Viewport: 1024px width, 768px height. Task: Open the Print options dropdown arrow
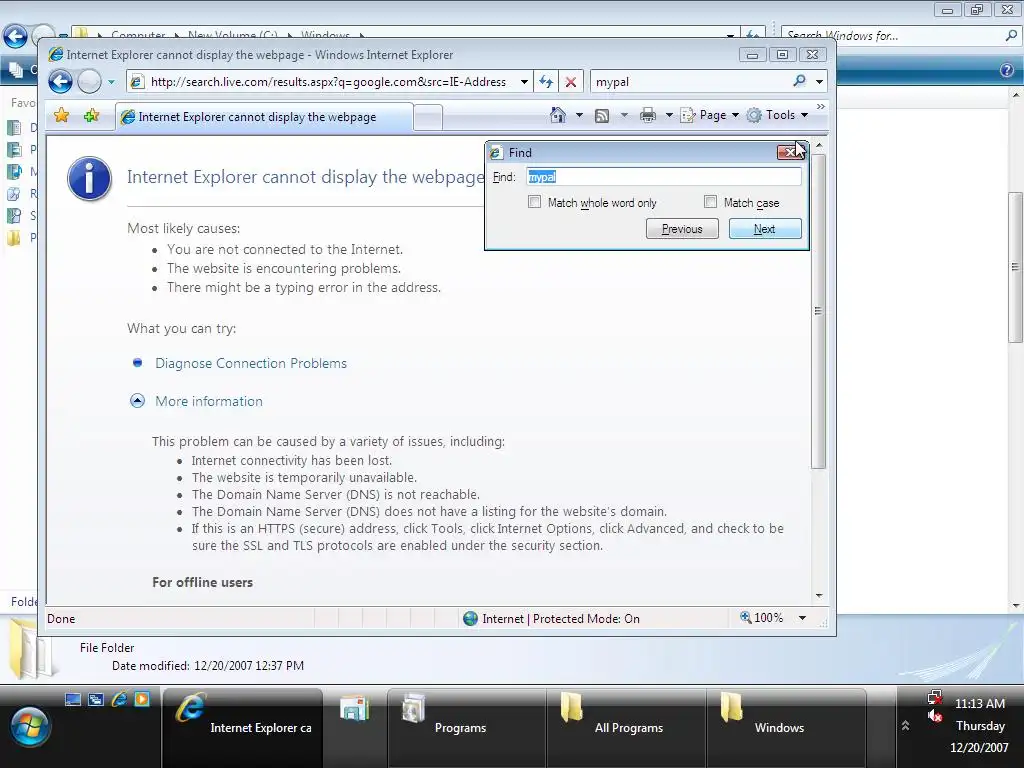tap(669, 116)
